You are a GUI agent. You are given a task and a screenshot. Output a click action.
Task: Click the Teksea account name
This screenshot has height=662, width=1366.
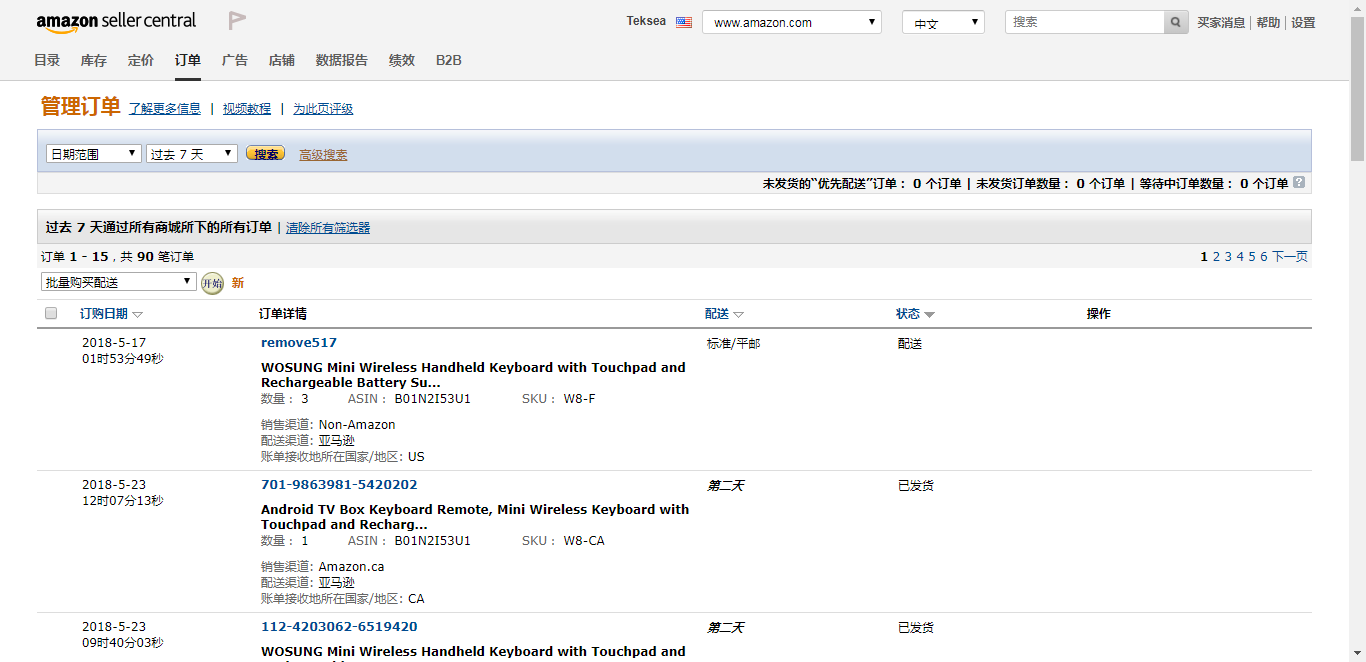(x=646, y=21)
